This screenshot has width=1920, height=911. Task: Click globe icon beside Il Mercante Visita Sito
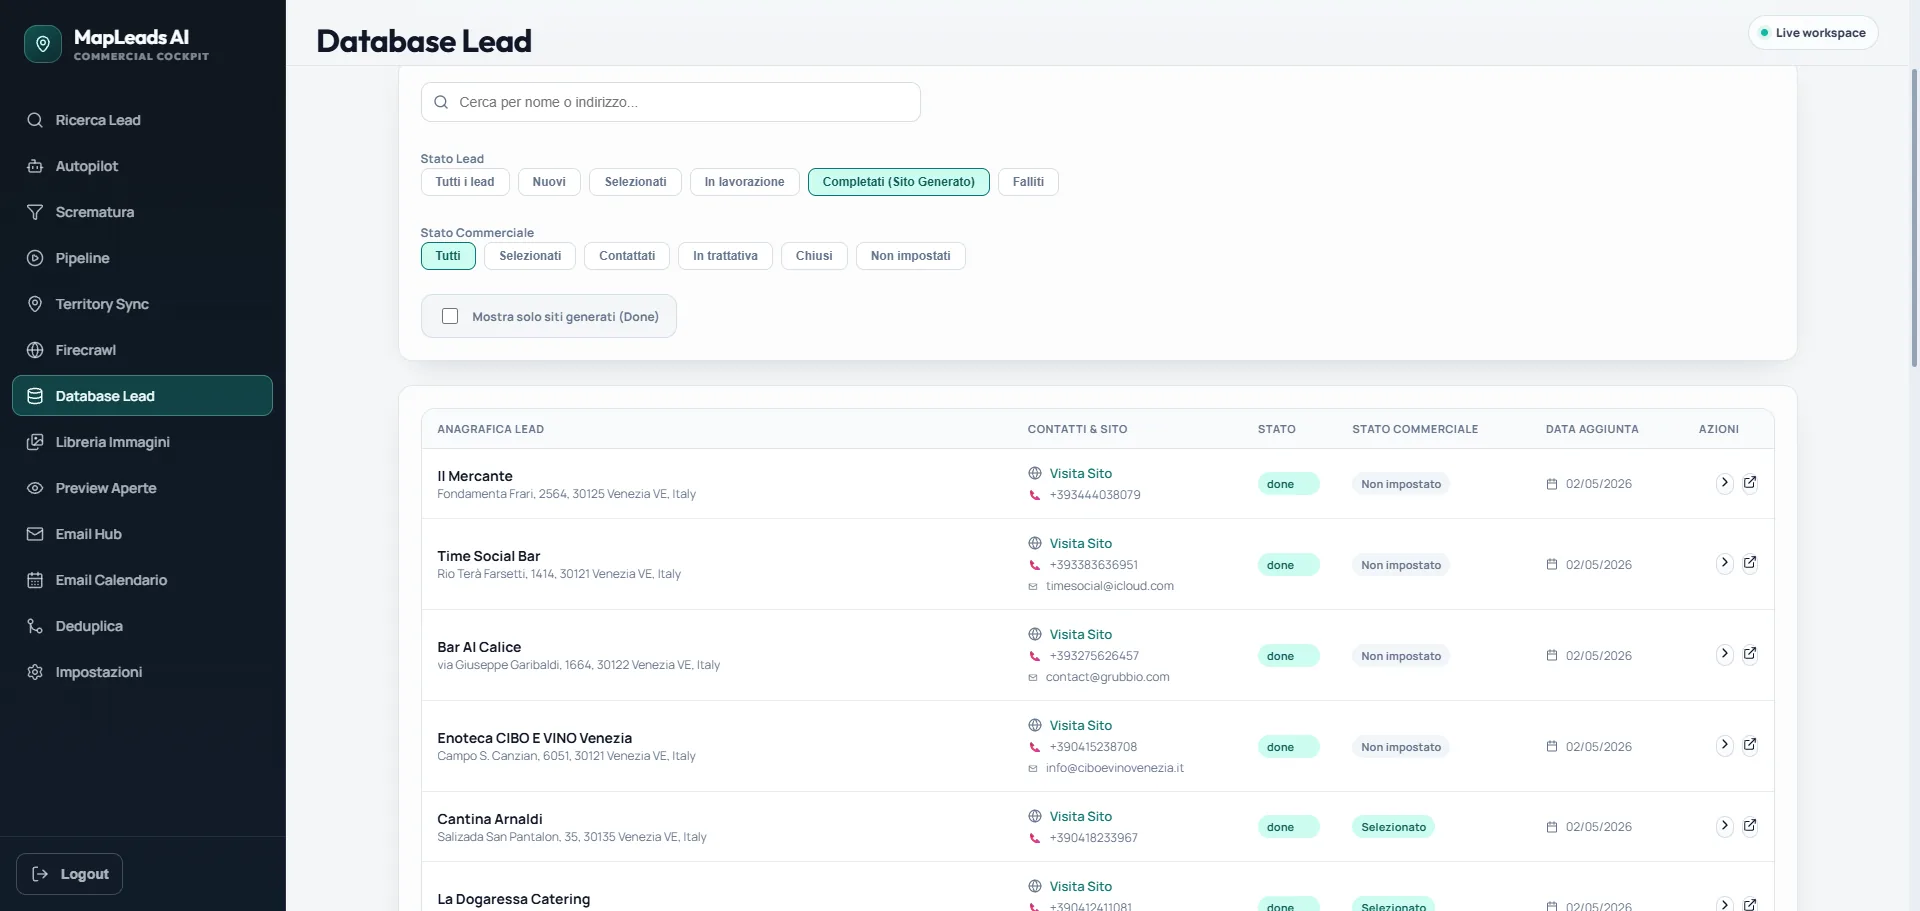pos(1035,473)
